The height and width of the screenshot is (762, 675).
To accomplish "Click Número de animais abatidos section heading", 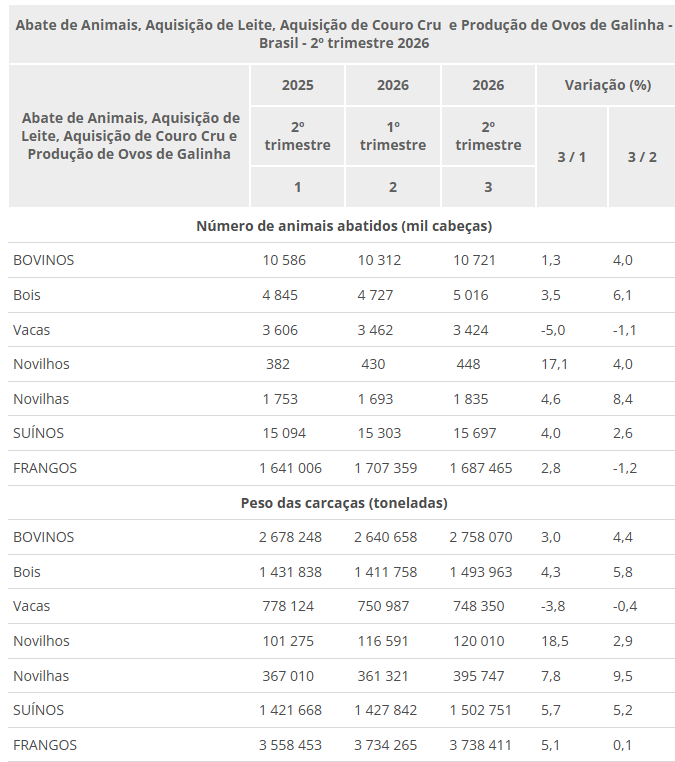I will [x=344, y=226].
